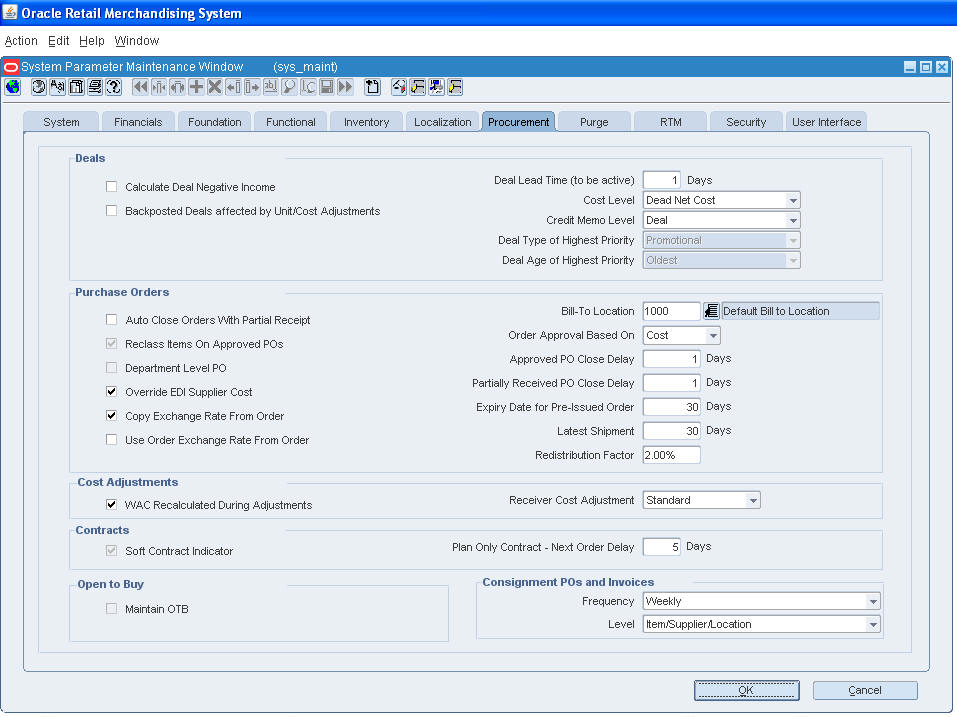Open the Help menu
Image resolution: width=957 pixels, height=717 pixels.
click(92, 41)
